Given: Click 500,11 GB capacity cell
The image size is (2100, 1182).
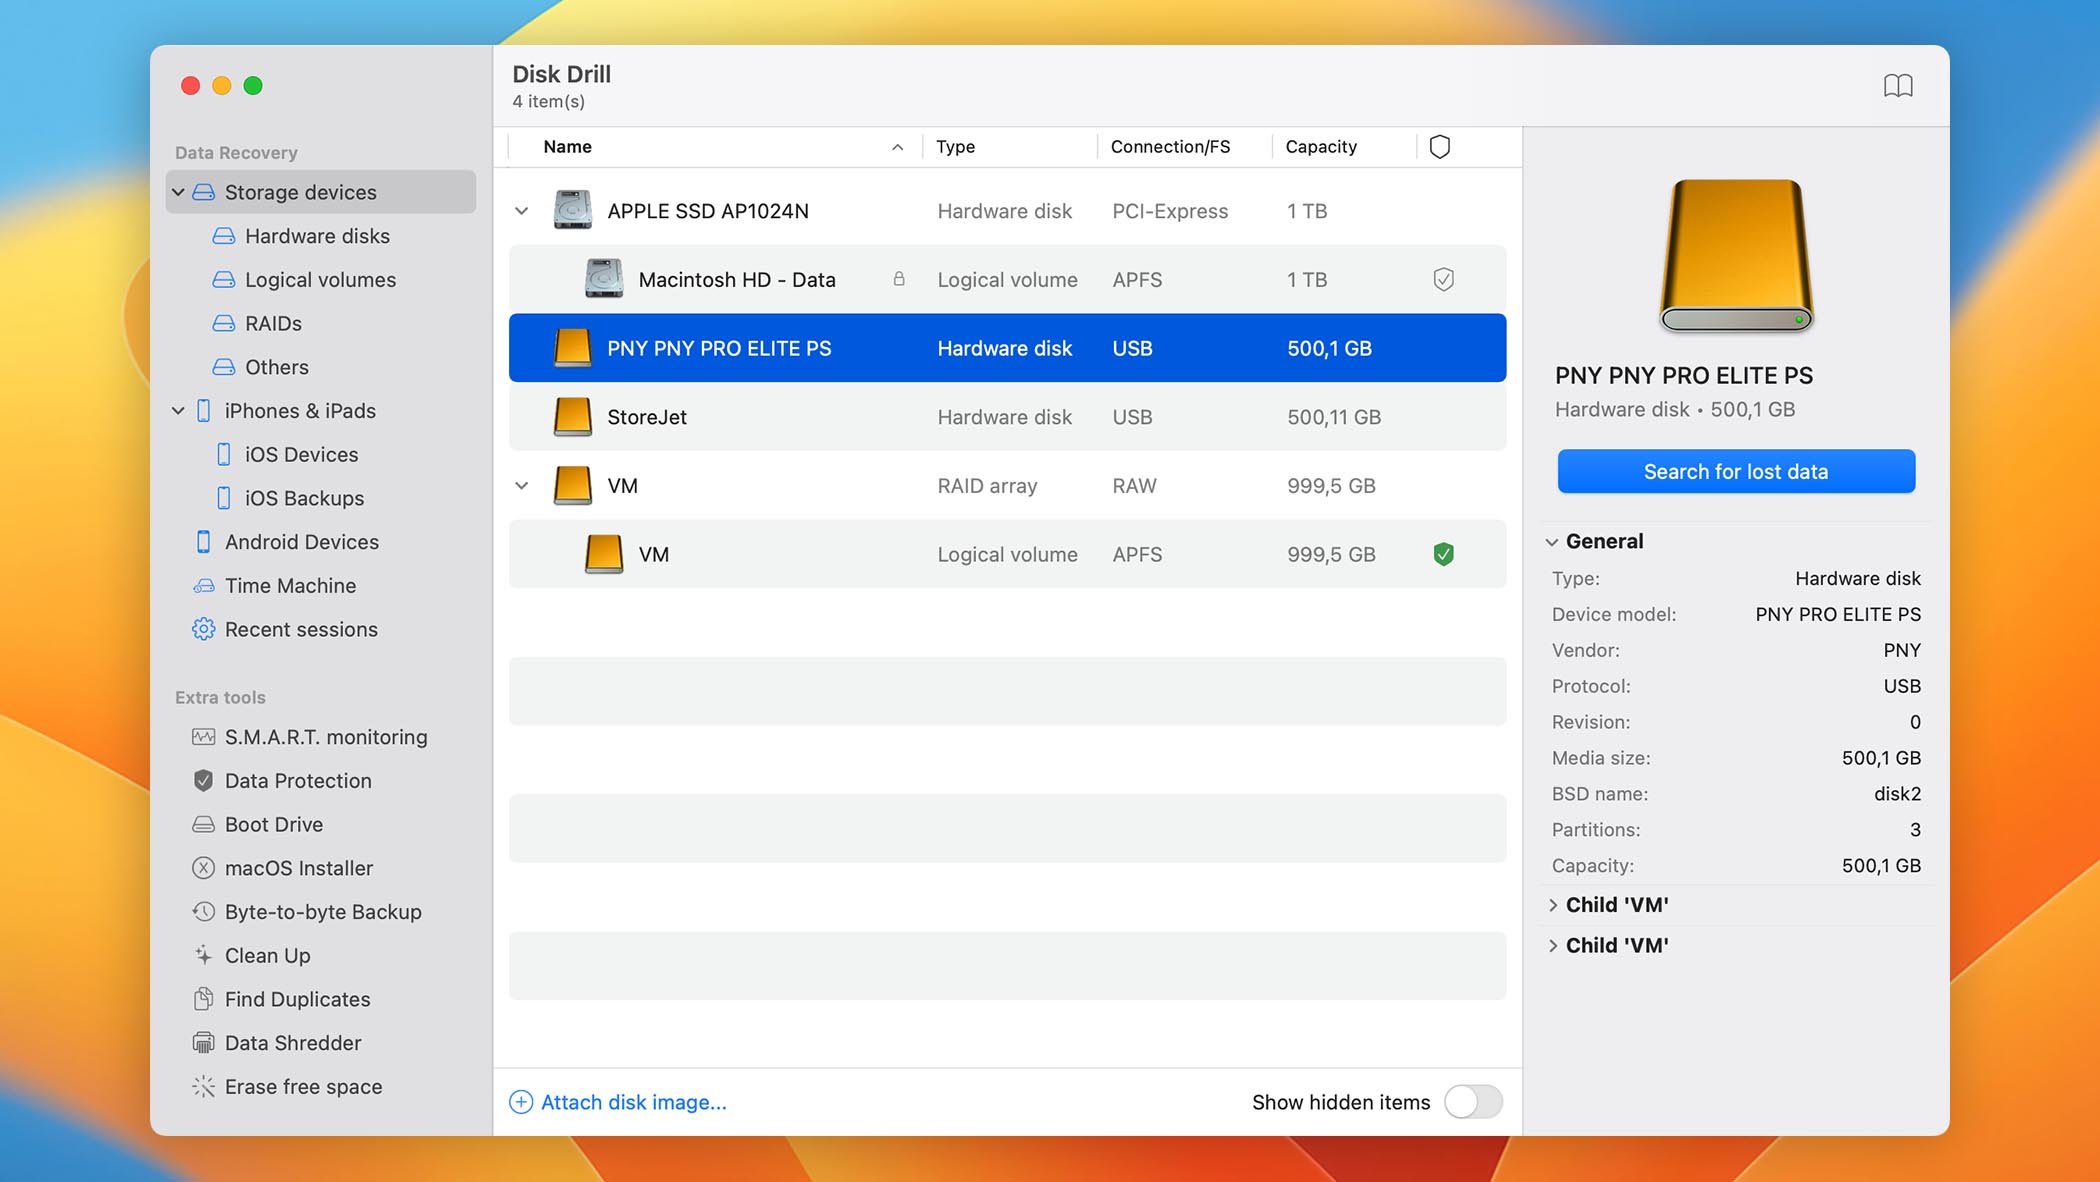Looking at the screenshot, I should [1334, 417].
